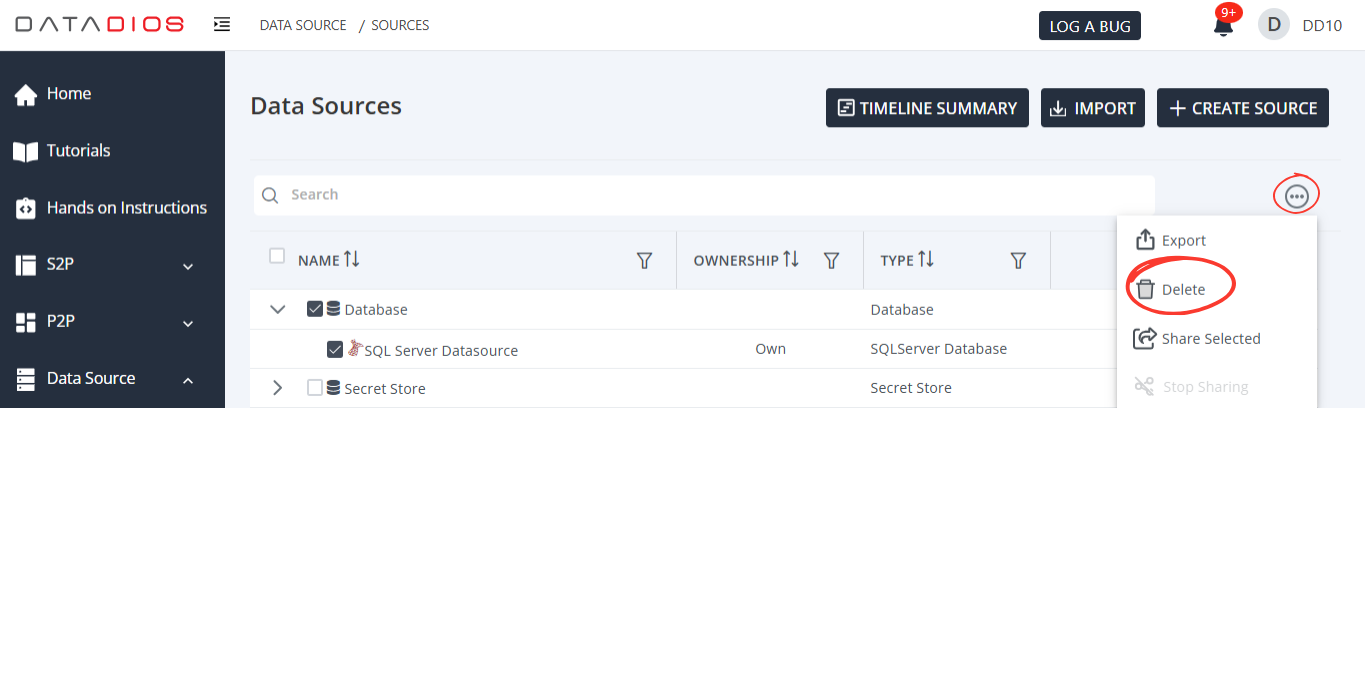Toggle the select-all checkbox in header
This screenshot has height=685, width=1365.
(x=277, y=256)
